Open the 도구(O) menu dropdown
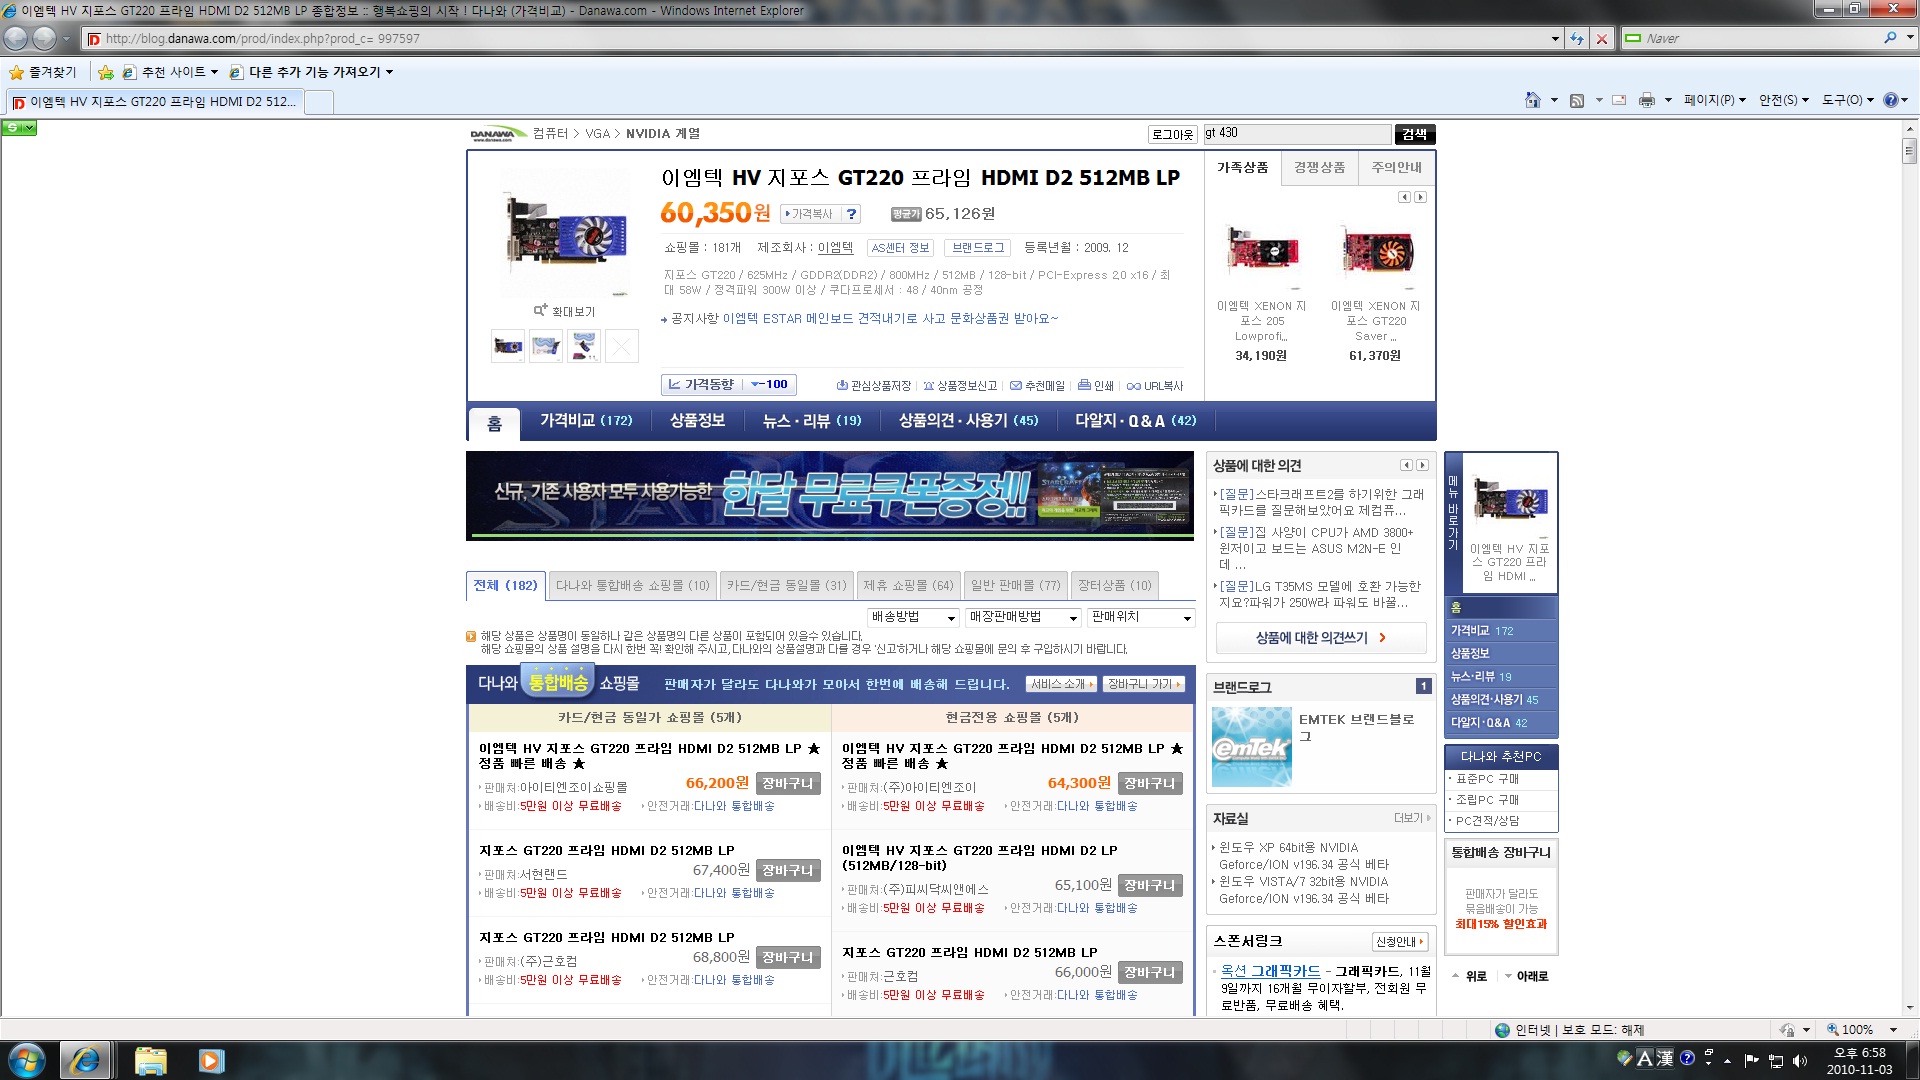This screenshot has height=1080, width=1920. [x=1847, y=100]
